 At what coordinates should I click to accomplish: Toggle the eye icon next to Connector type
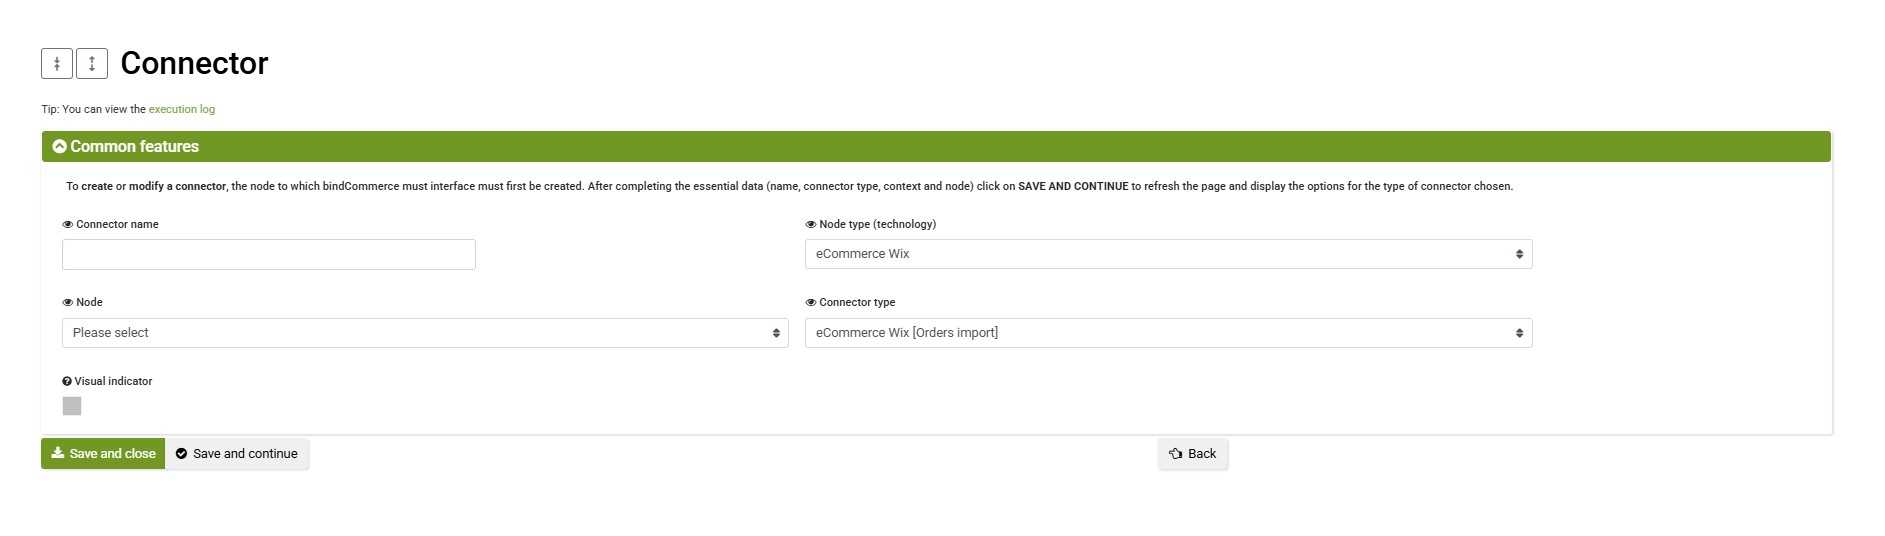(811, 303)
